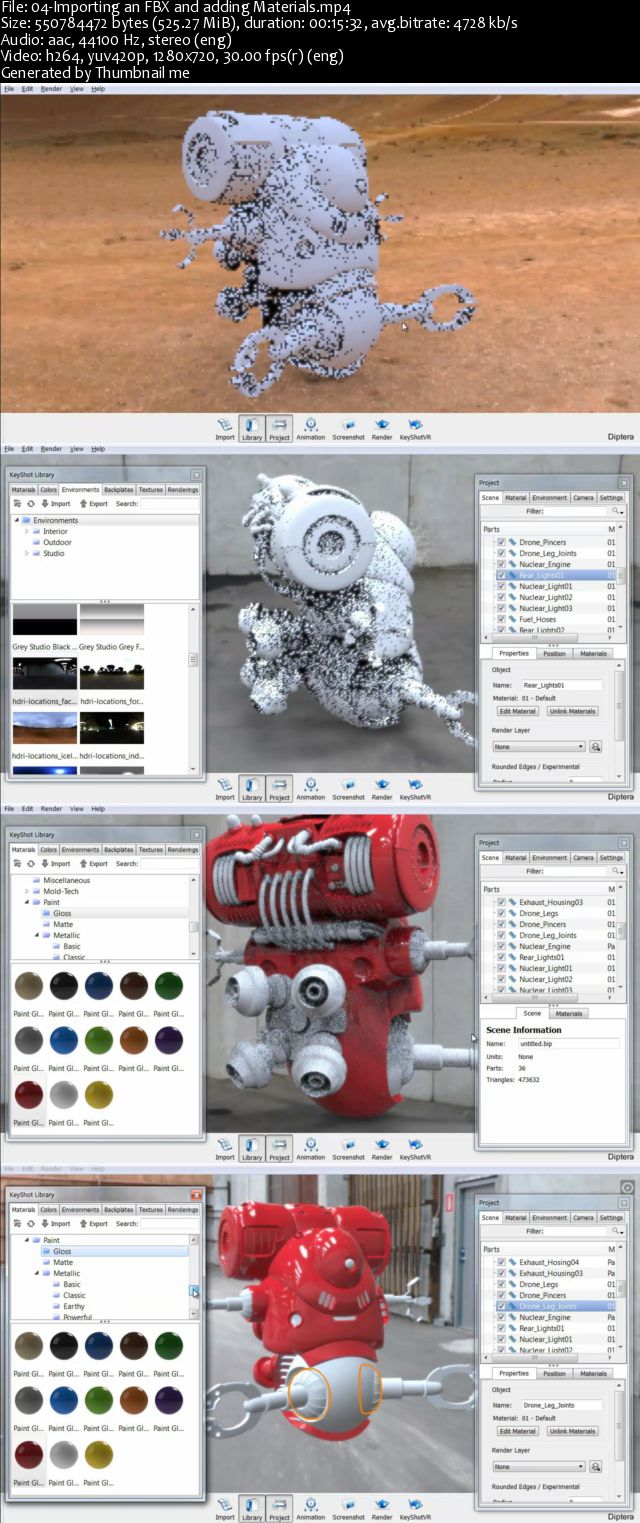Pick purple Paint Gloss swatch in Scene Information frame
The image size is (640, 1523).
coord(169,1039)
